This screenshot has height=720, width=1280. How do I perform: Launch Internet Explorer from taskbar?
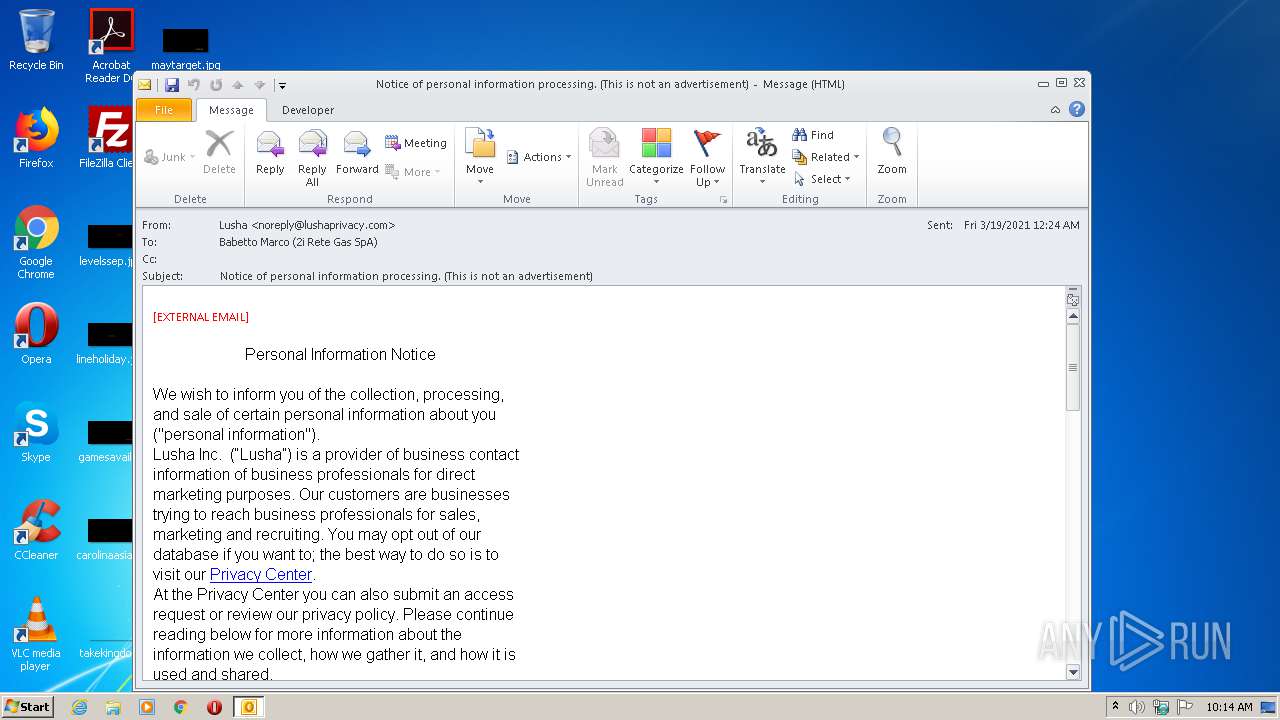pyautogui.click(x=80, y=707)
